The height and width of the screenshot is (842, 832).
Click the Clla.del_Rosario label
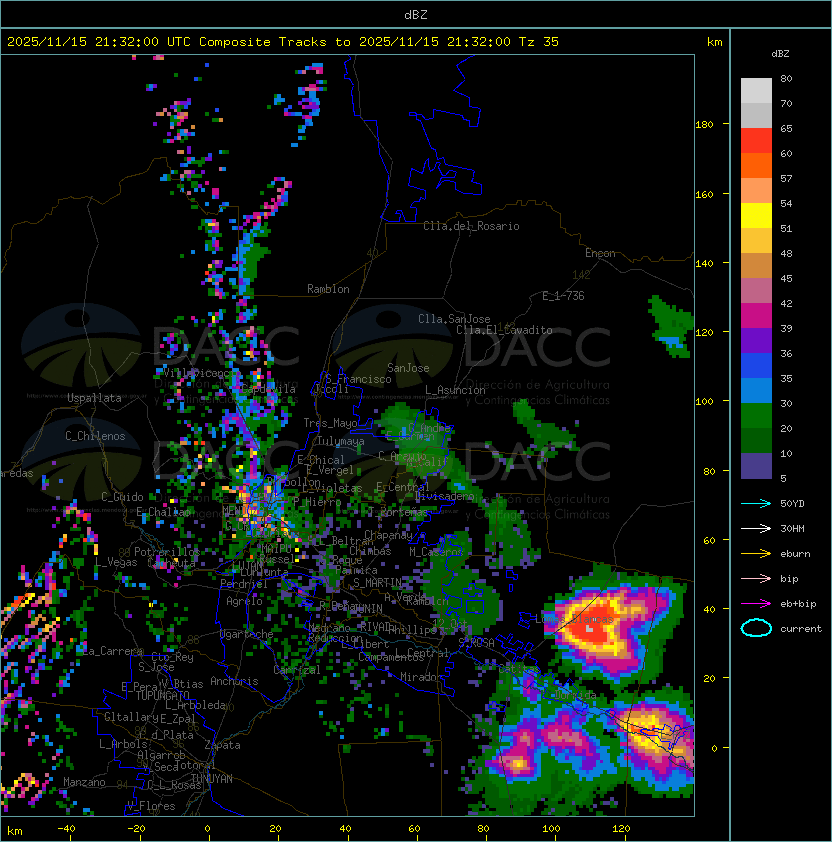point(471,226)
